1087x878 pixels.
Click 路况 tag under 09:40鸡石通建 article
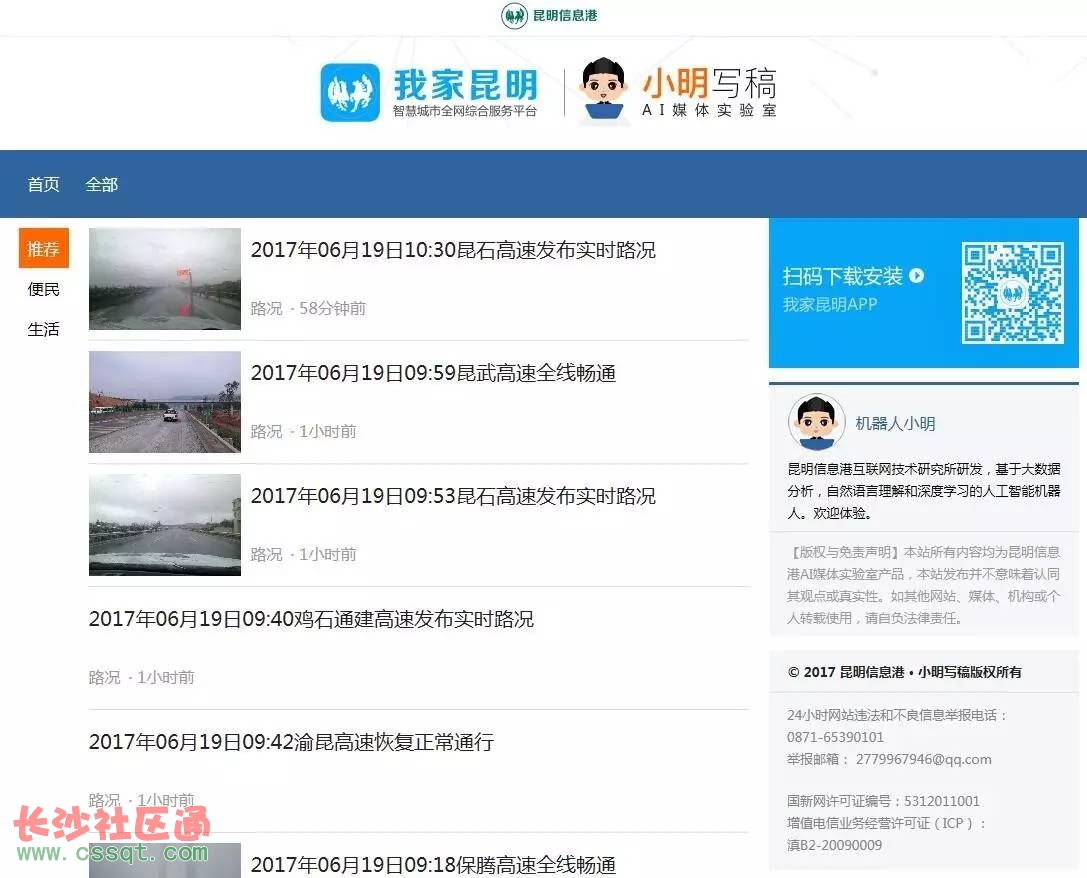105,677
